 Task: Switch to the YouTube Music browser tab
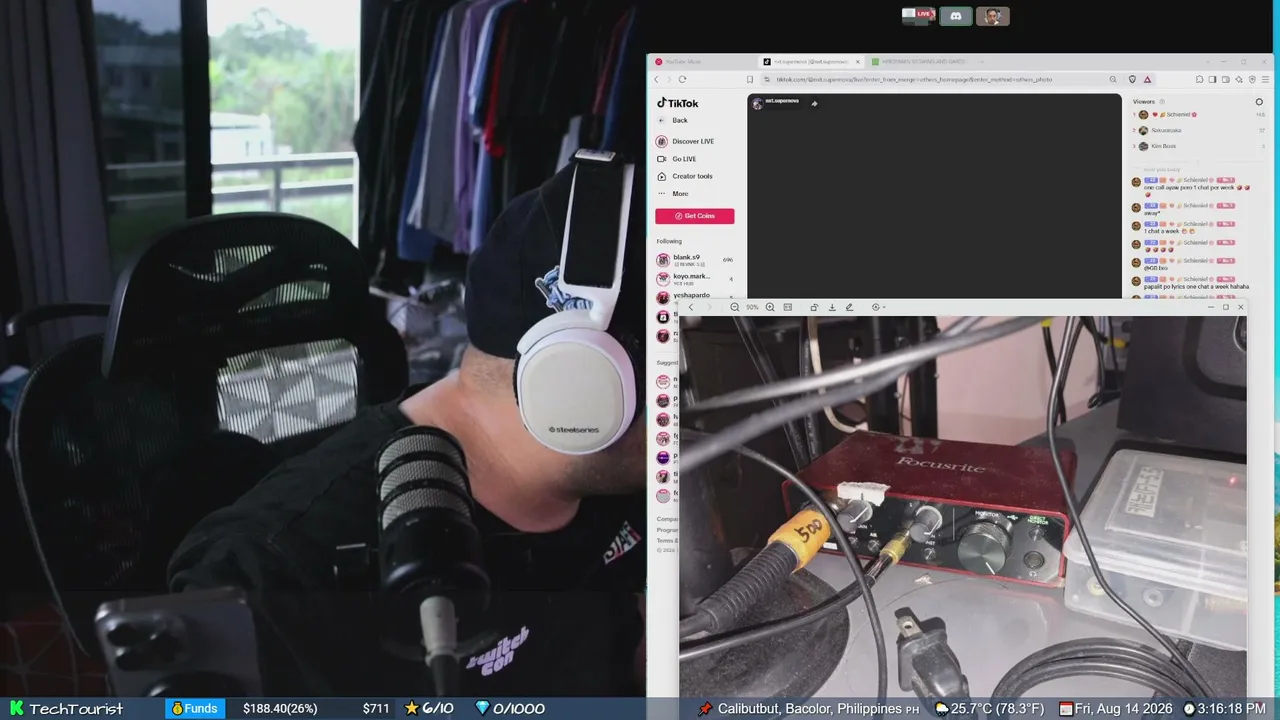[700, 62]
